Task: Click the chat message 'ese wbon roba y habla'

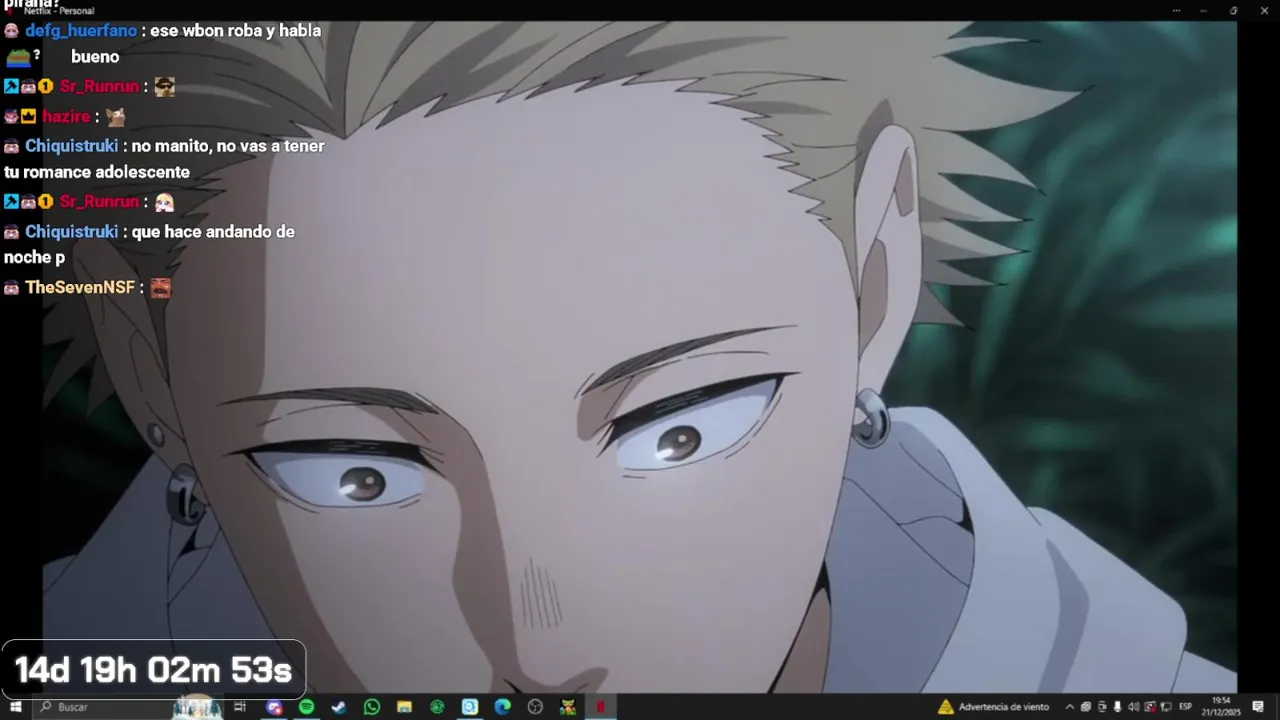Action: click(x=235, y=31)
